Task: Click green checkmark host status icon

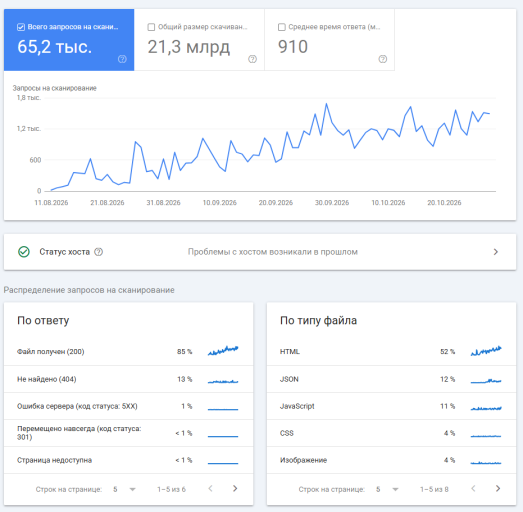Action: point(24,252)
